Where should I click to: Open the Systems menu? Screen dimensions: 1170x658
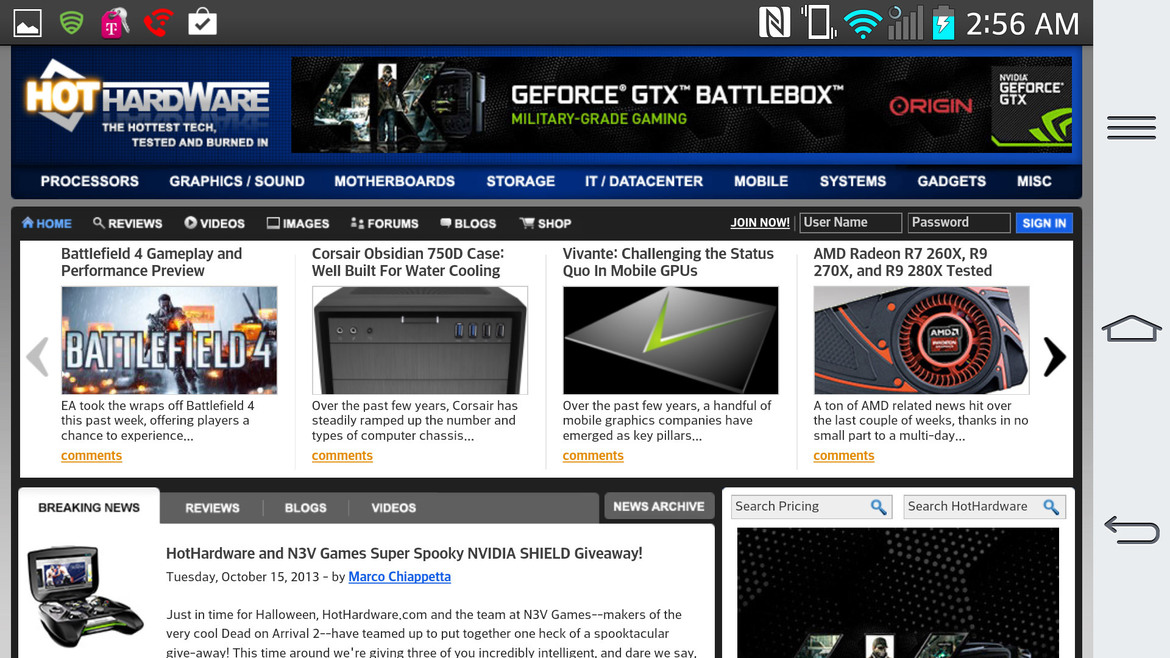coord(852,181)
